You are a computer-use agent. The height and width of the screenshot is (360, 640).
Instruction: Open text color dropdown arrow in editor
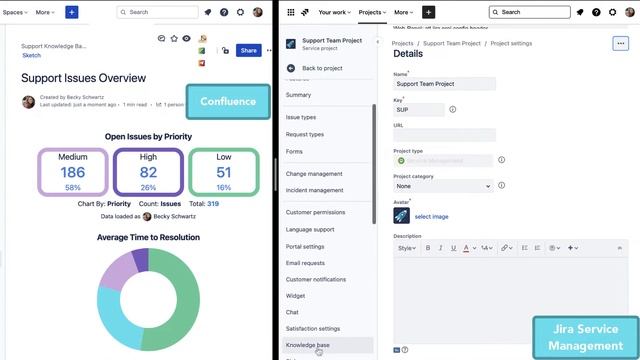coord(474,248)
